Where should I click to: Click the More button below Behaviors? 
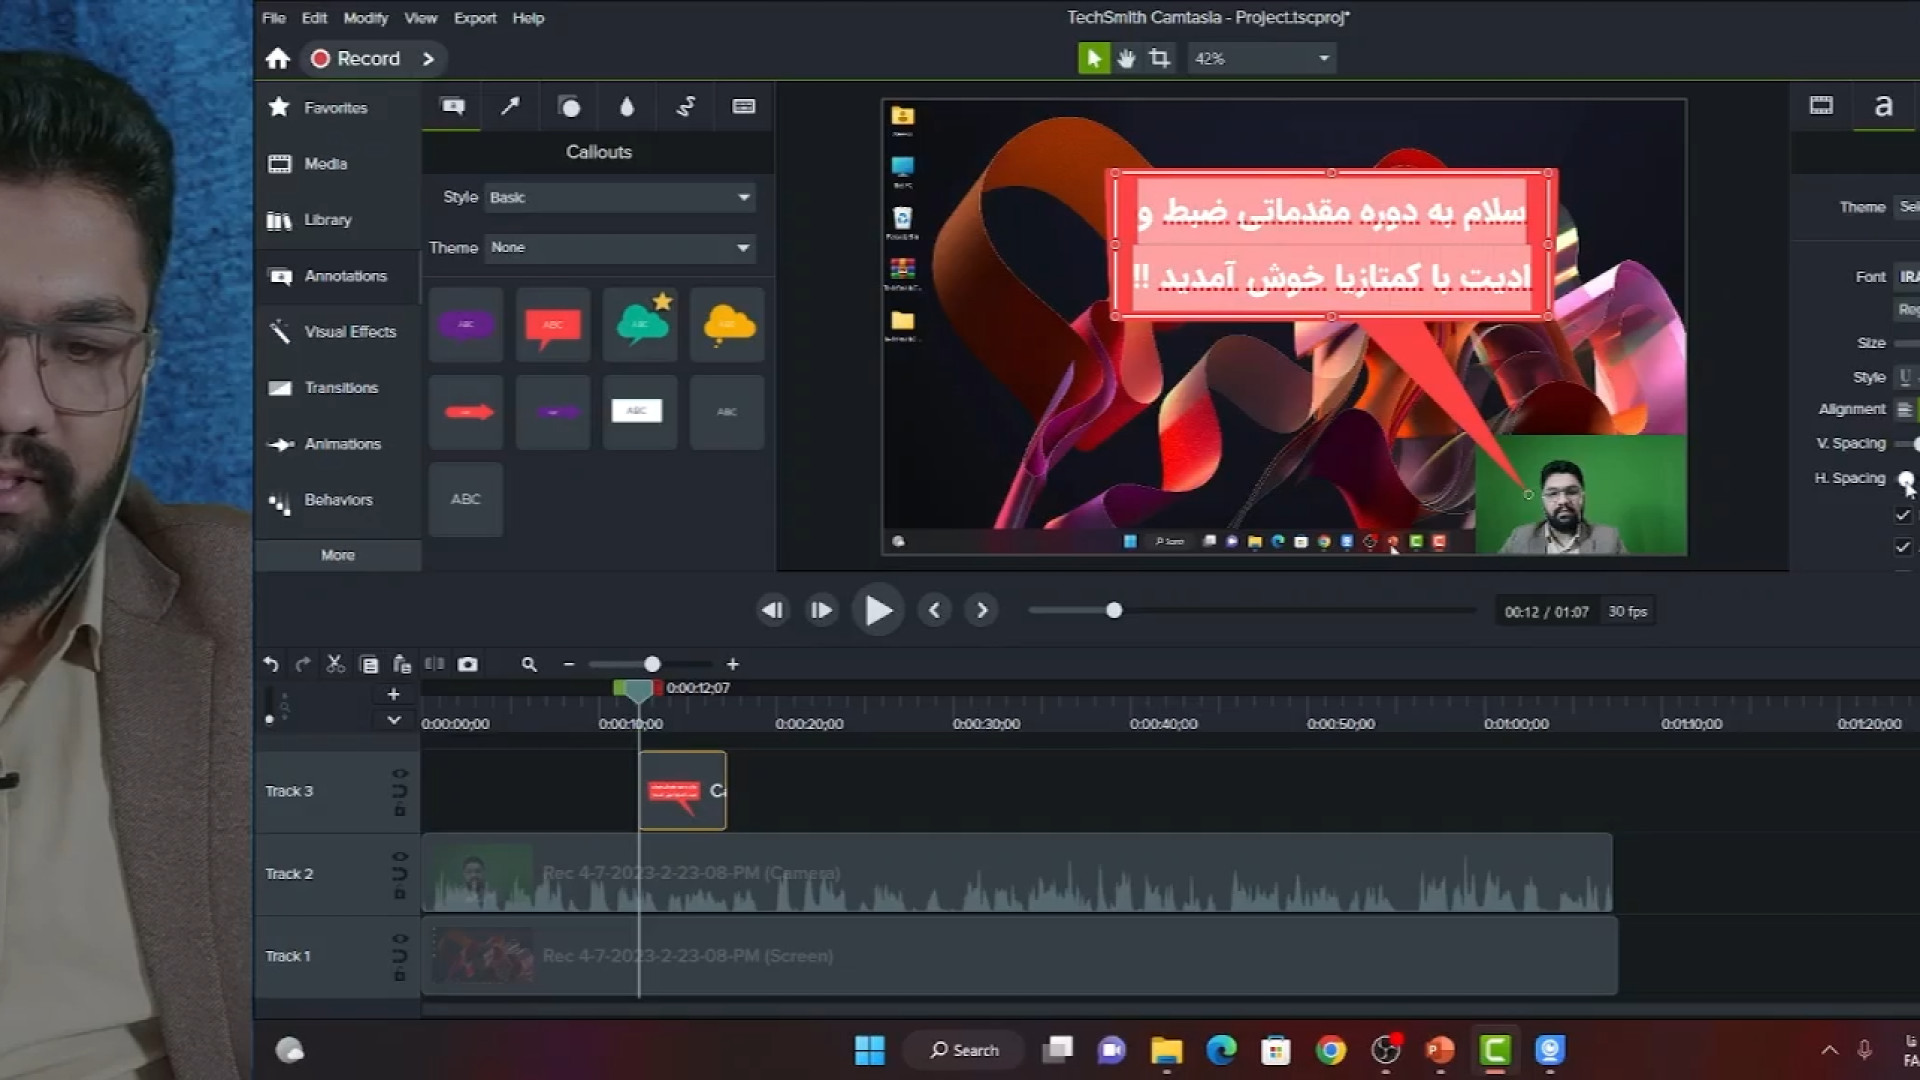338,555
